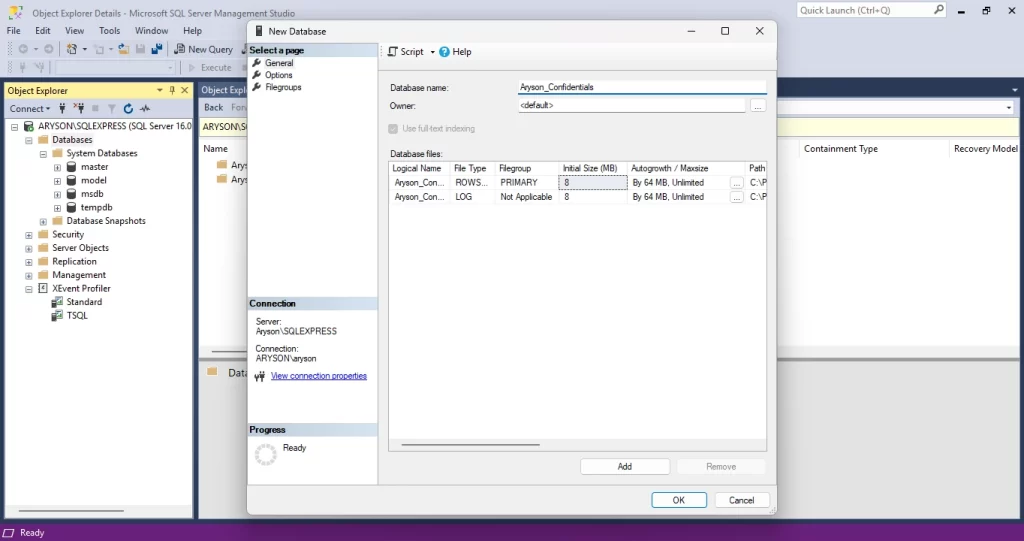Click the Help question mark icon
Image resolution: width=1024 pixels, height=541 pixels.
(444, 52)
